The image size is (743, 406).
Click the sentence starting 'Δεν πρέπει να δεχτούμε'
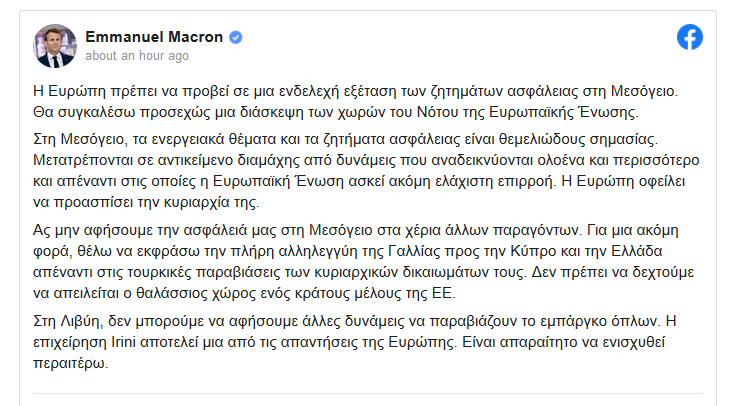(x=363, y=283)
